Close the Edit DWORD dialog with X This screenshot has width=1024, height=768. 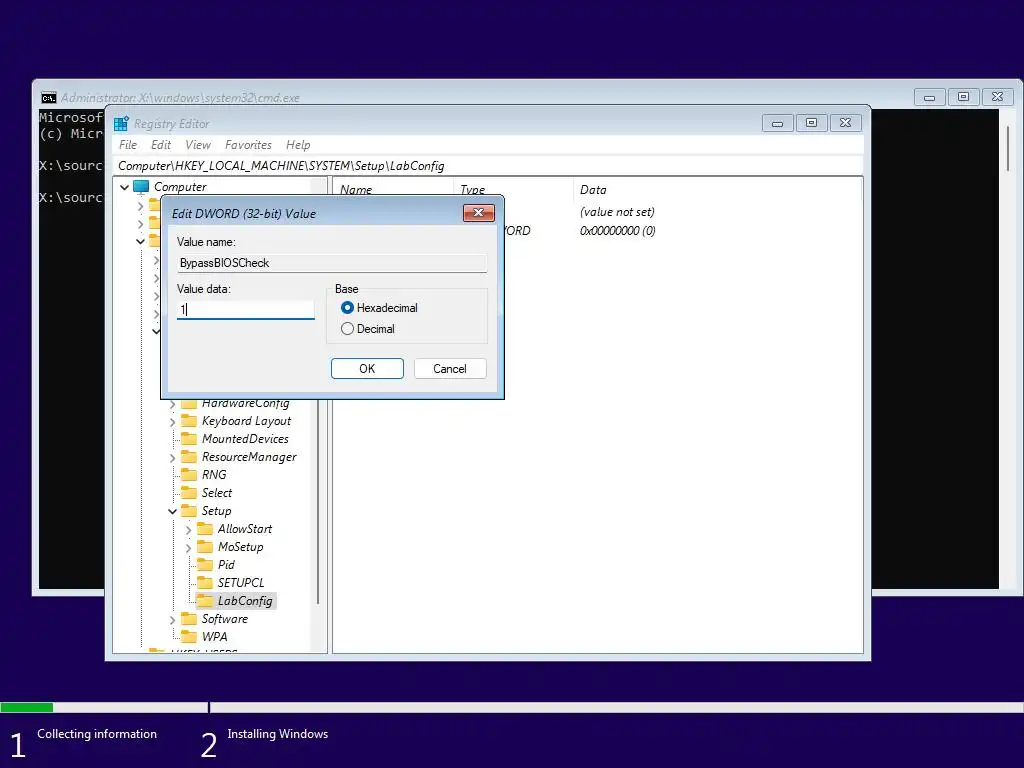tap(479, 213)
